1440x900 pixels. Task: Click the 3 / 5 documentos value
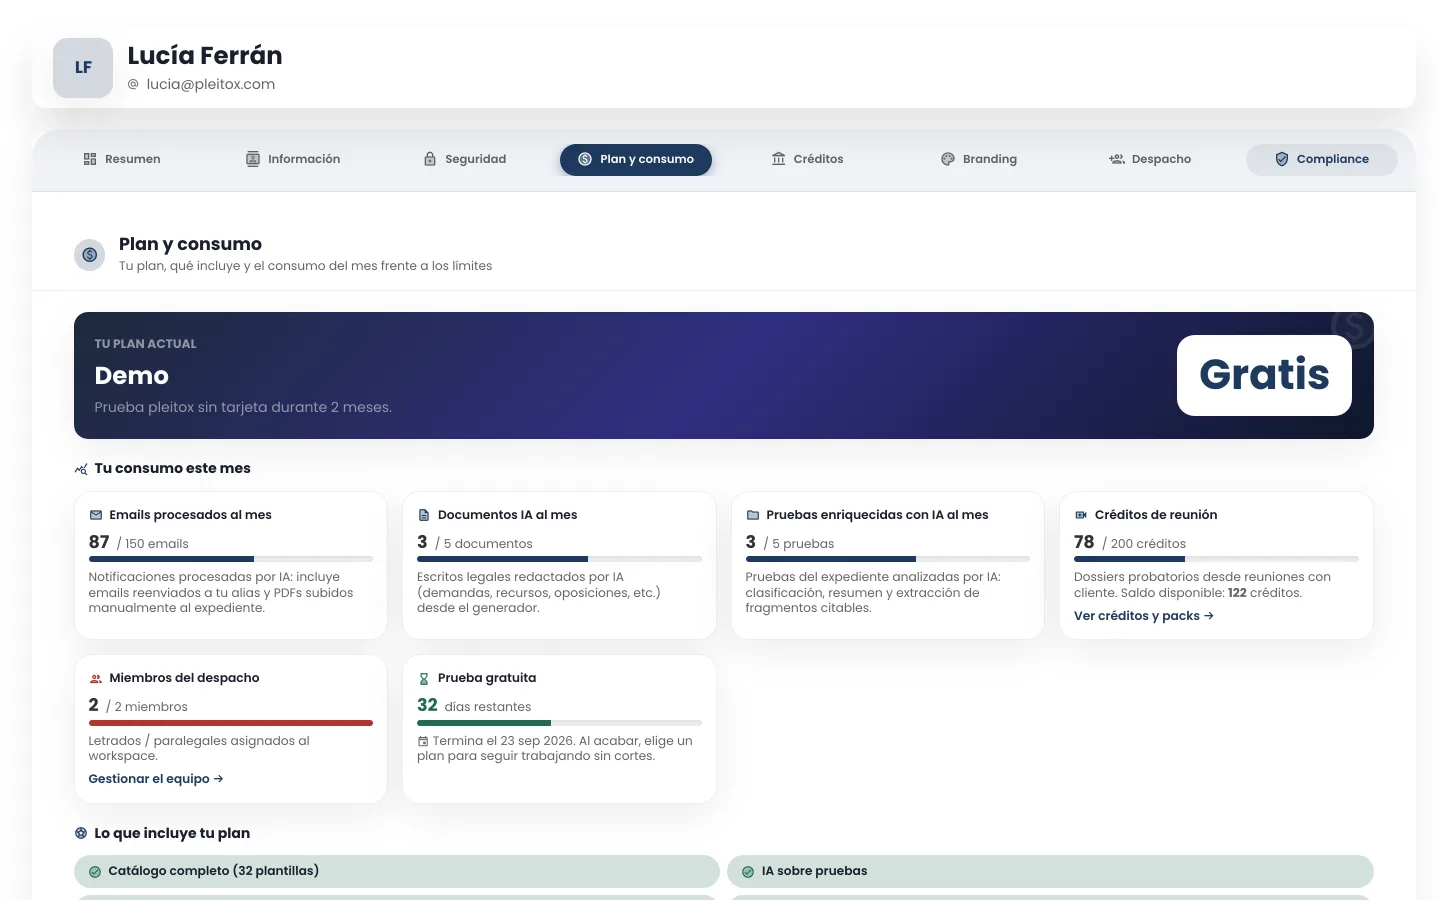pos(475,542)
